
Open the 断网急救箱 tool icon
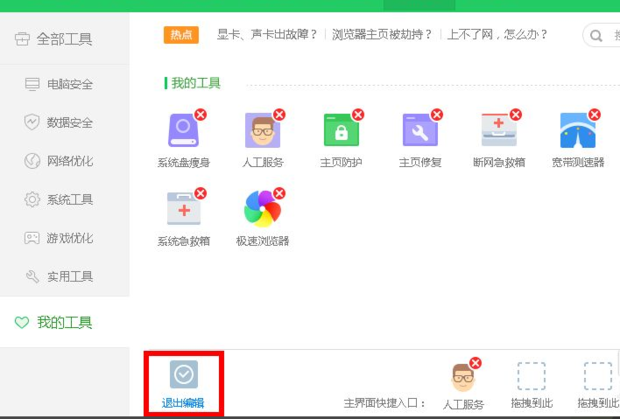click(499, 130)
